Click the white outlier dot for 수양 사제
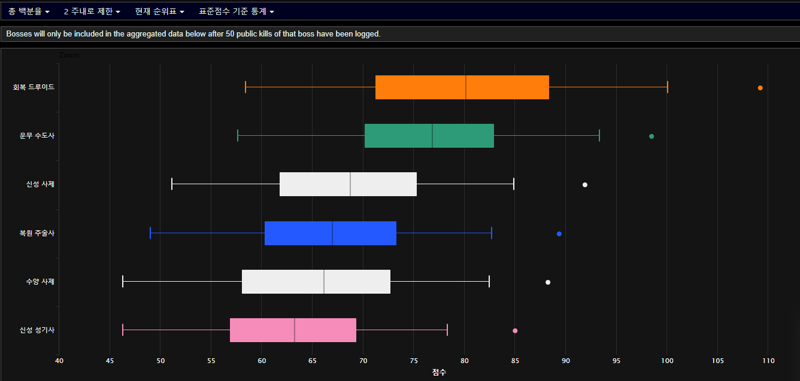Viewport: 800px width, 381px height. [548, 282]
